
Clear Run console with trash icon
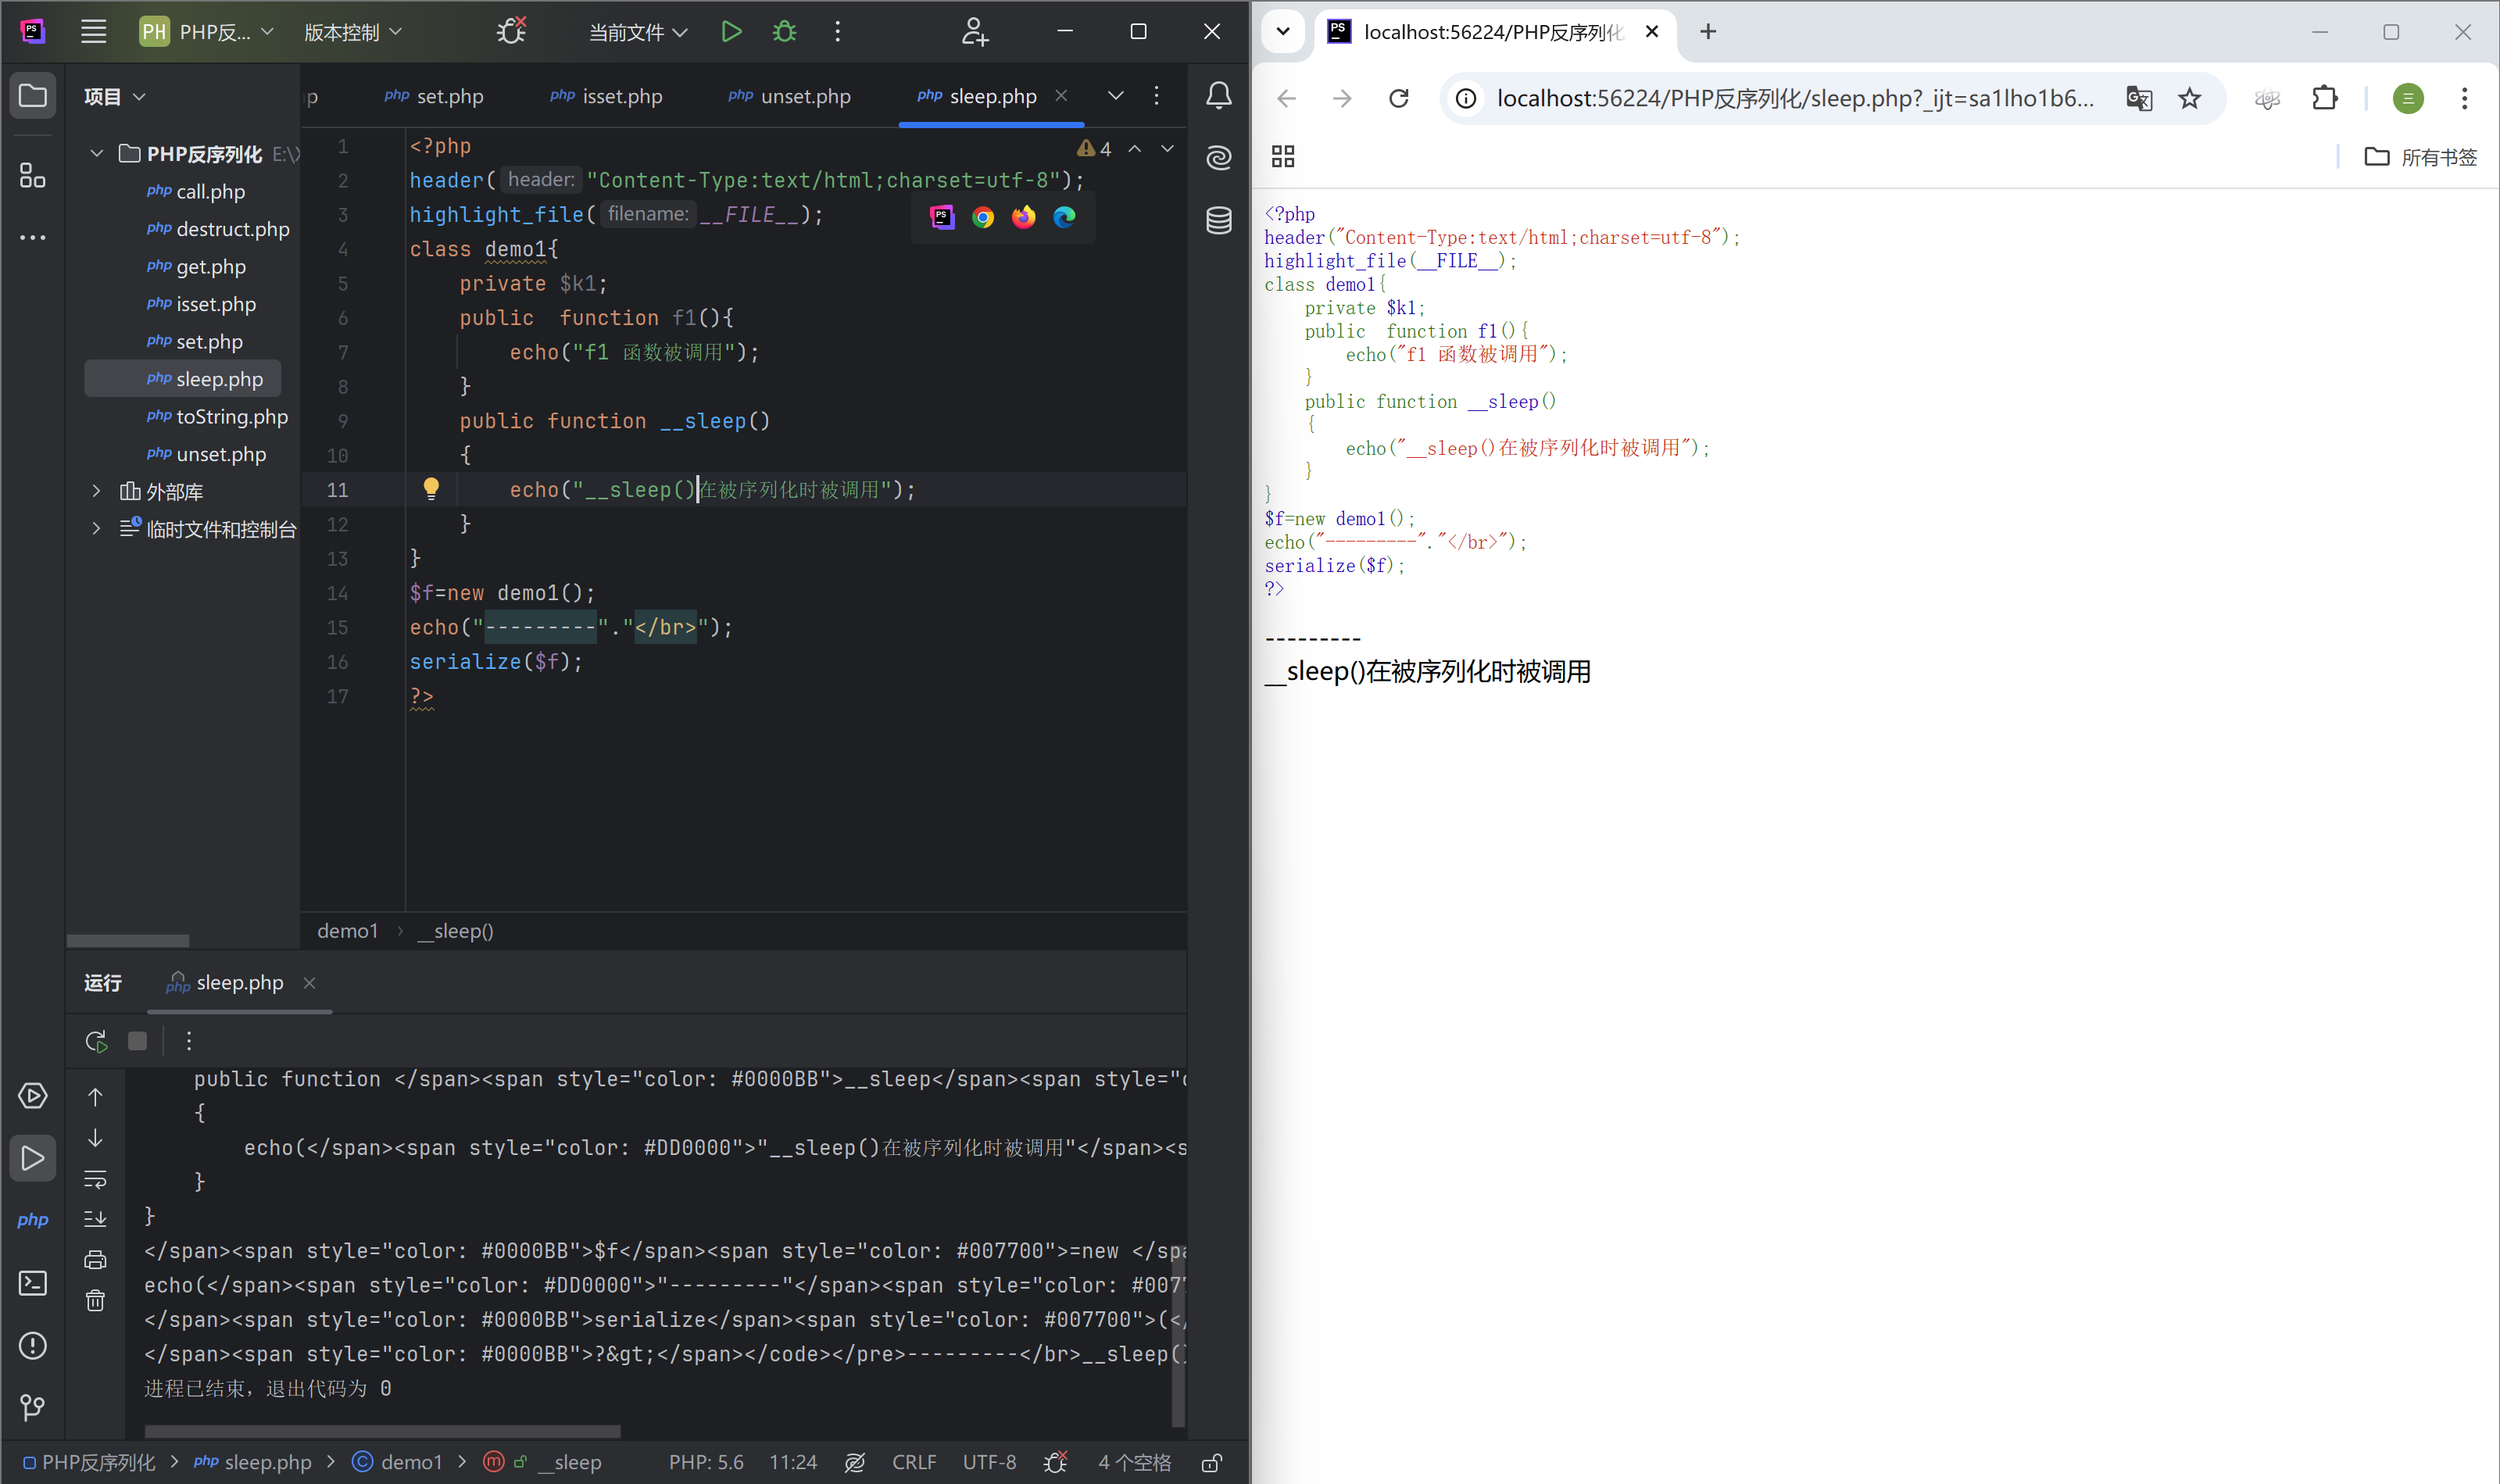(x=95, y=1301)
